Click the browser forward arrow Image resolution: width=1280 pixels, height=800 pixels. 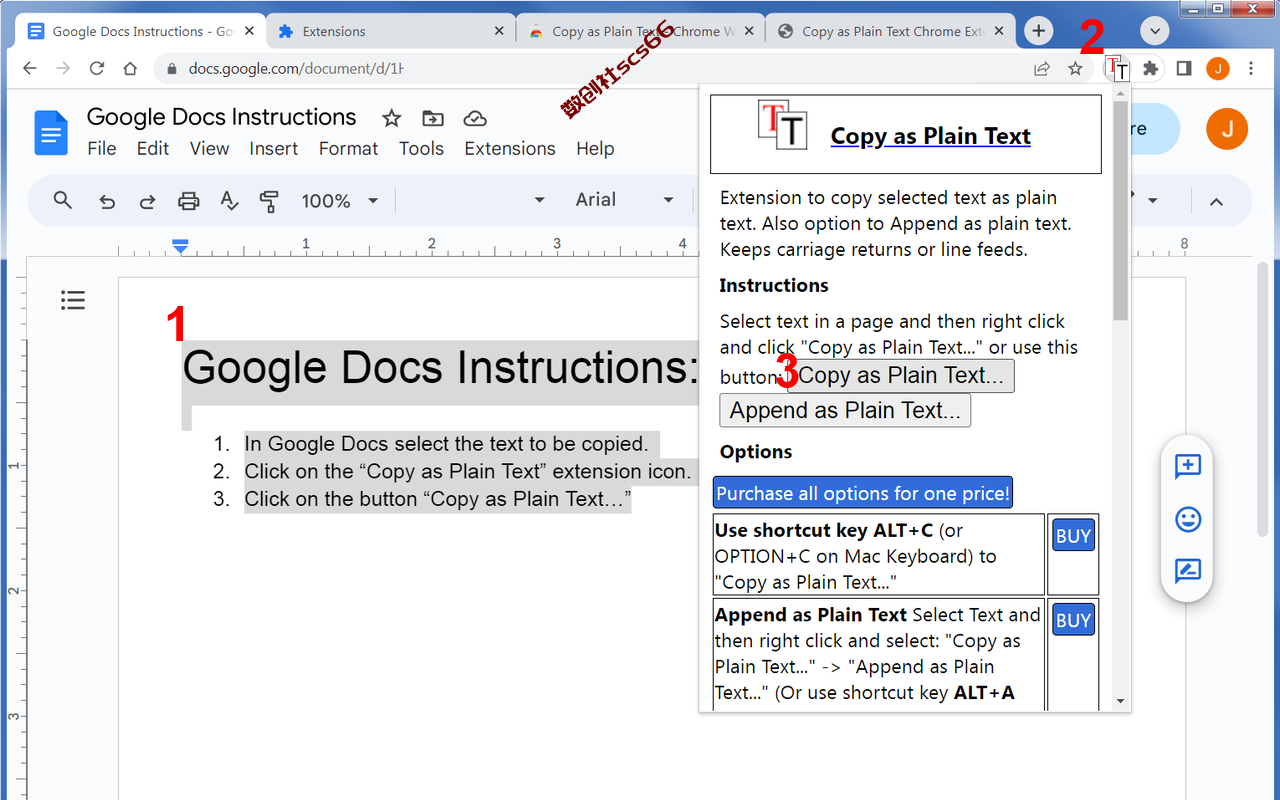63,69
